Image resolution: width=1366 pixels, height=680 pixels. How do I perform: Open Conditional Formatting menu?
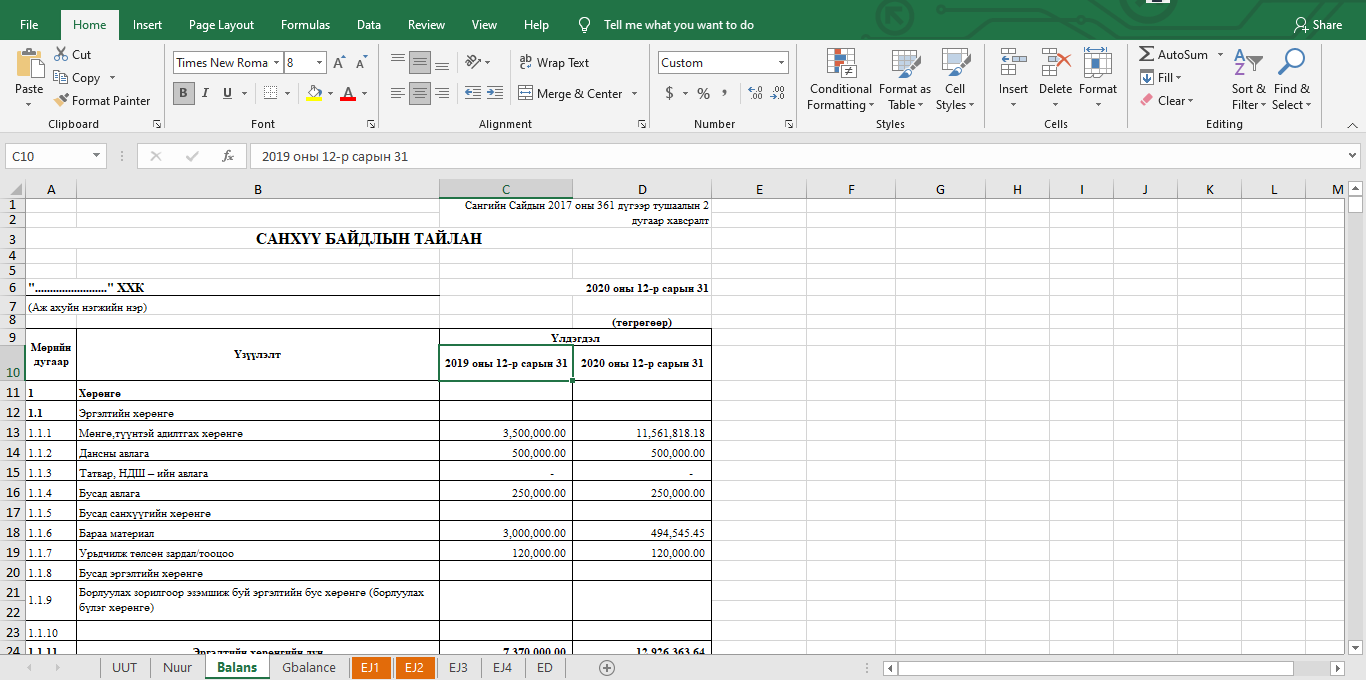point(840,80)
